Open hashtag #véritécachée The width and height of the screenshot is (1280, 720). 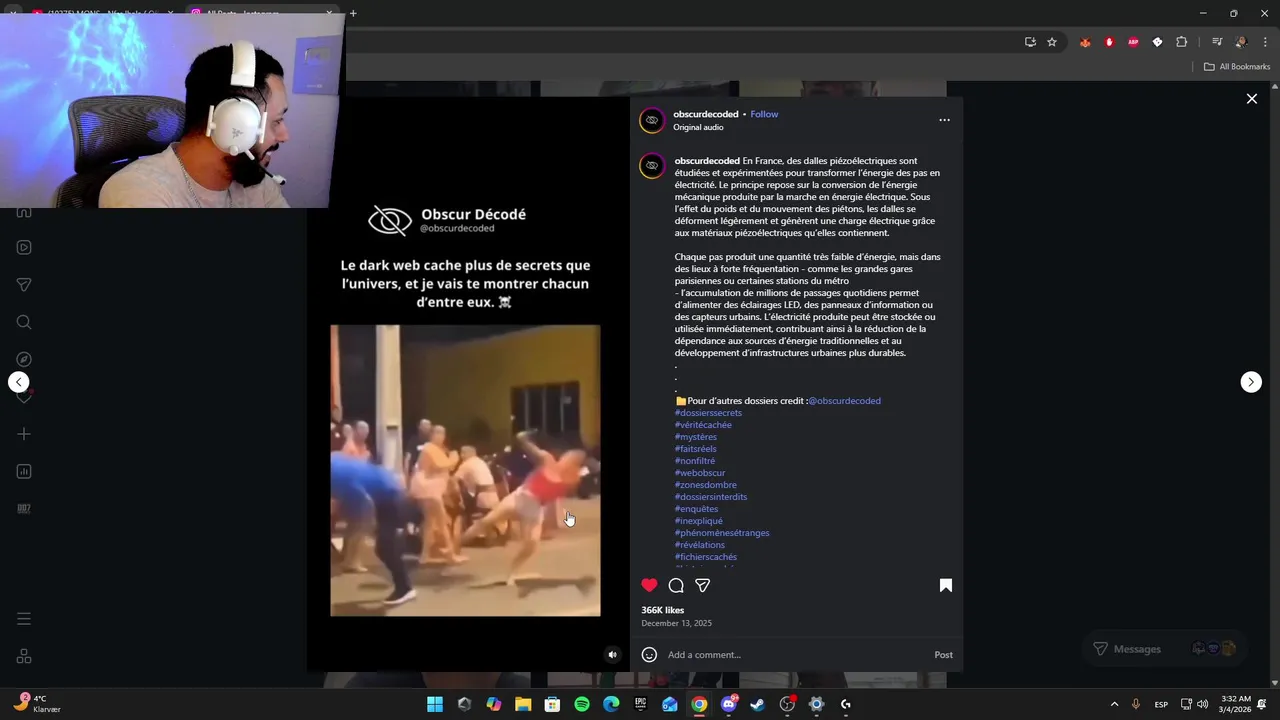(x=703, y=425)
